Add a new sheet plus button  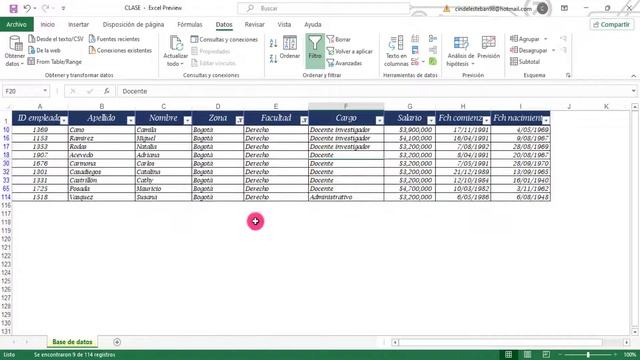(x=117, y=342)
